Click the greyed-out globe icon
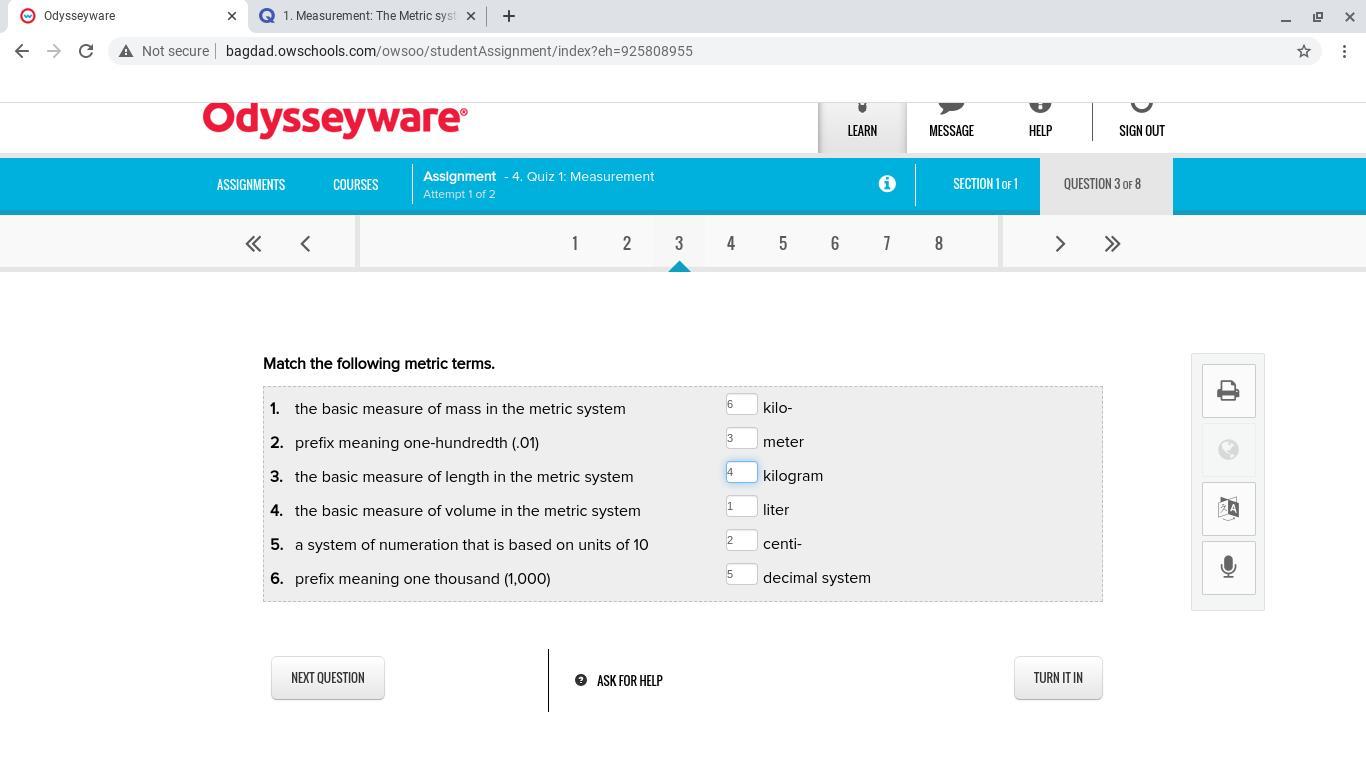The image size is (1366, 768). pos(1228,450)
